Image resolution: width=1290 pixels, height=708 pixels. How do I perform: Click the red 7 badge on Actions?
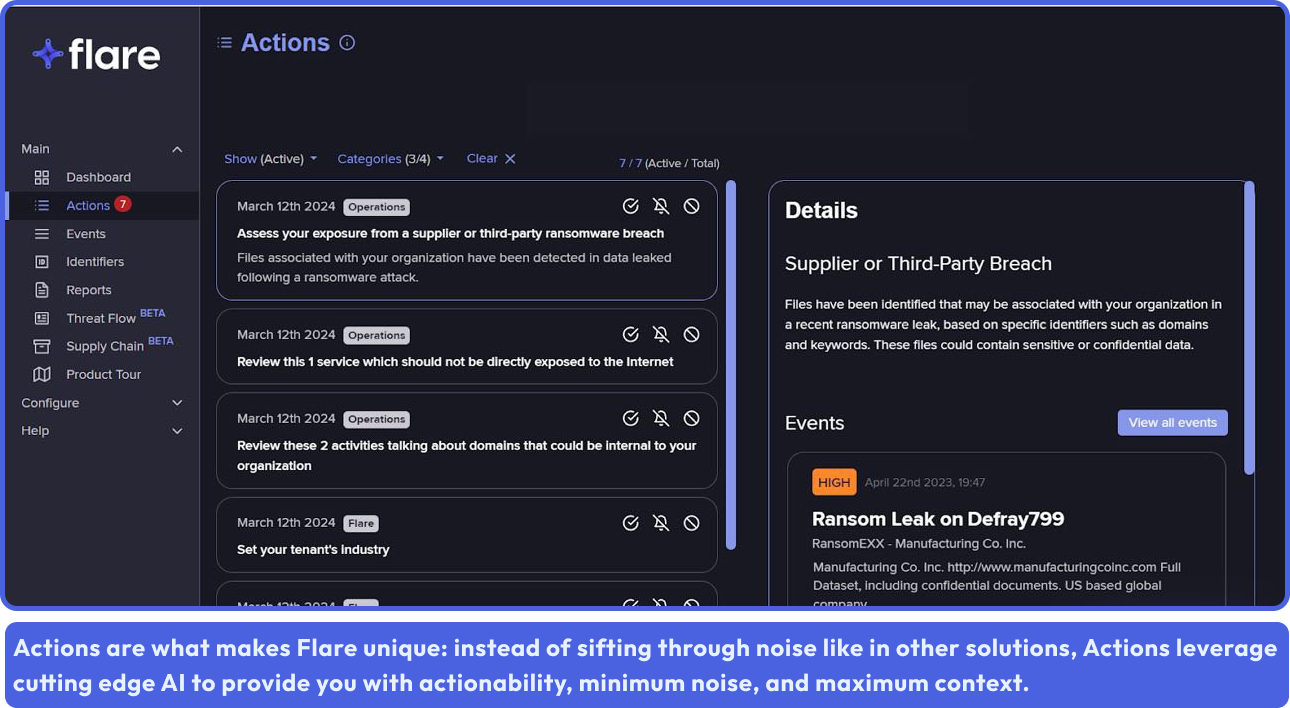point(122,204)
